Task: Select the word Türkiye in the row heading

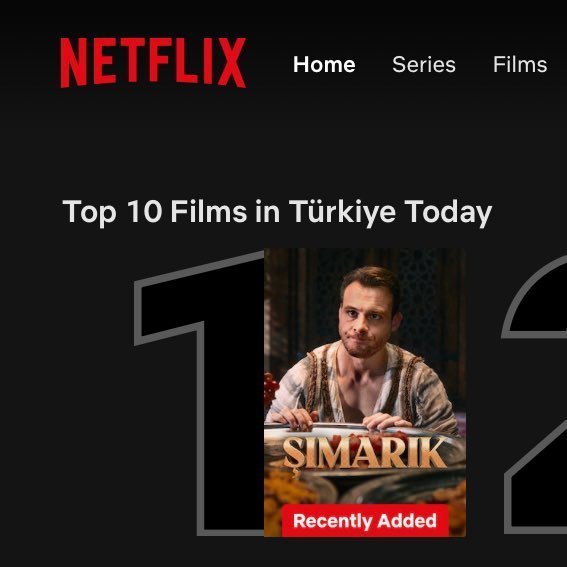Action: [342, 212]
